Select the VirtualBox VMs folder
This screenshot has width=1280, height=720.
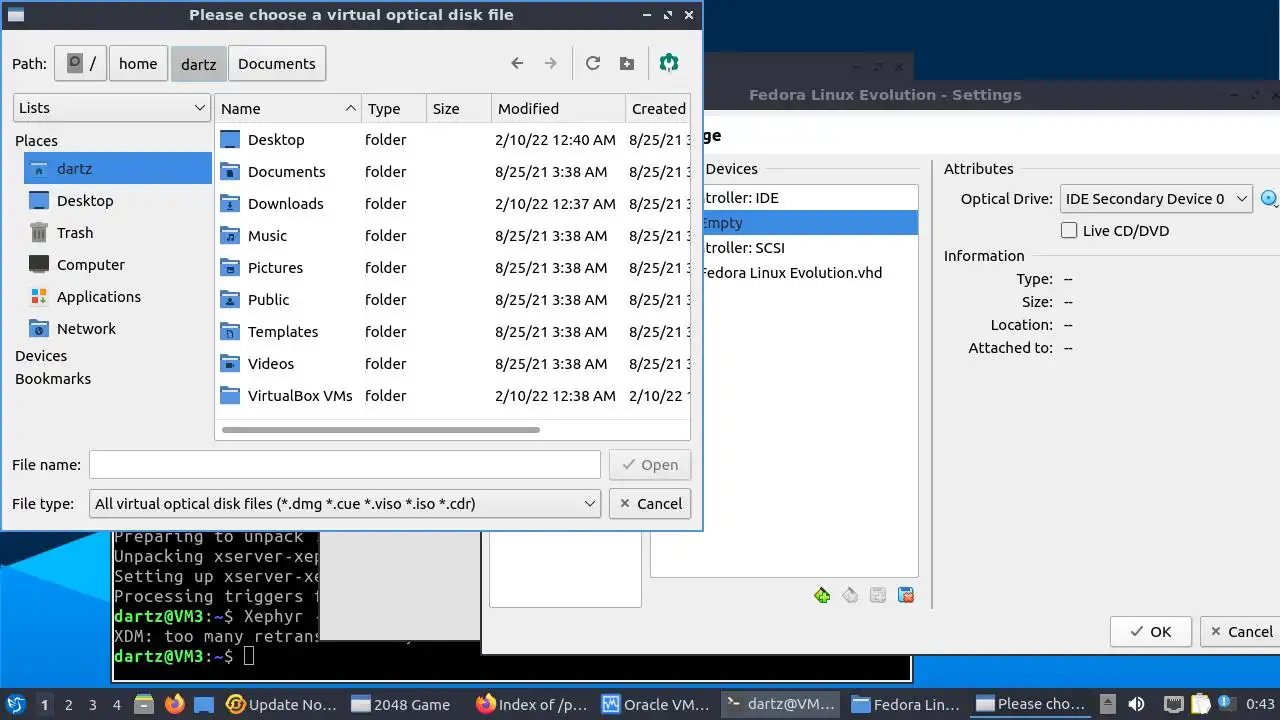452,395
